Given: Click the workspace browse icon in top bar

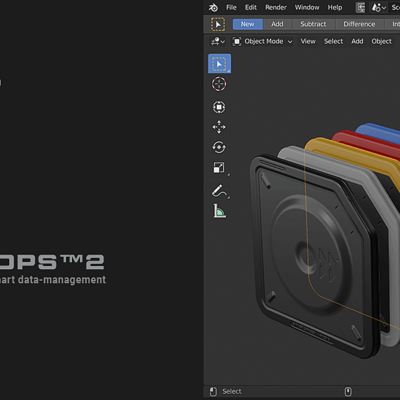Looking at the screenshot, I should (x=360, y=7).
